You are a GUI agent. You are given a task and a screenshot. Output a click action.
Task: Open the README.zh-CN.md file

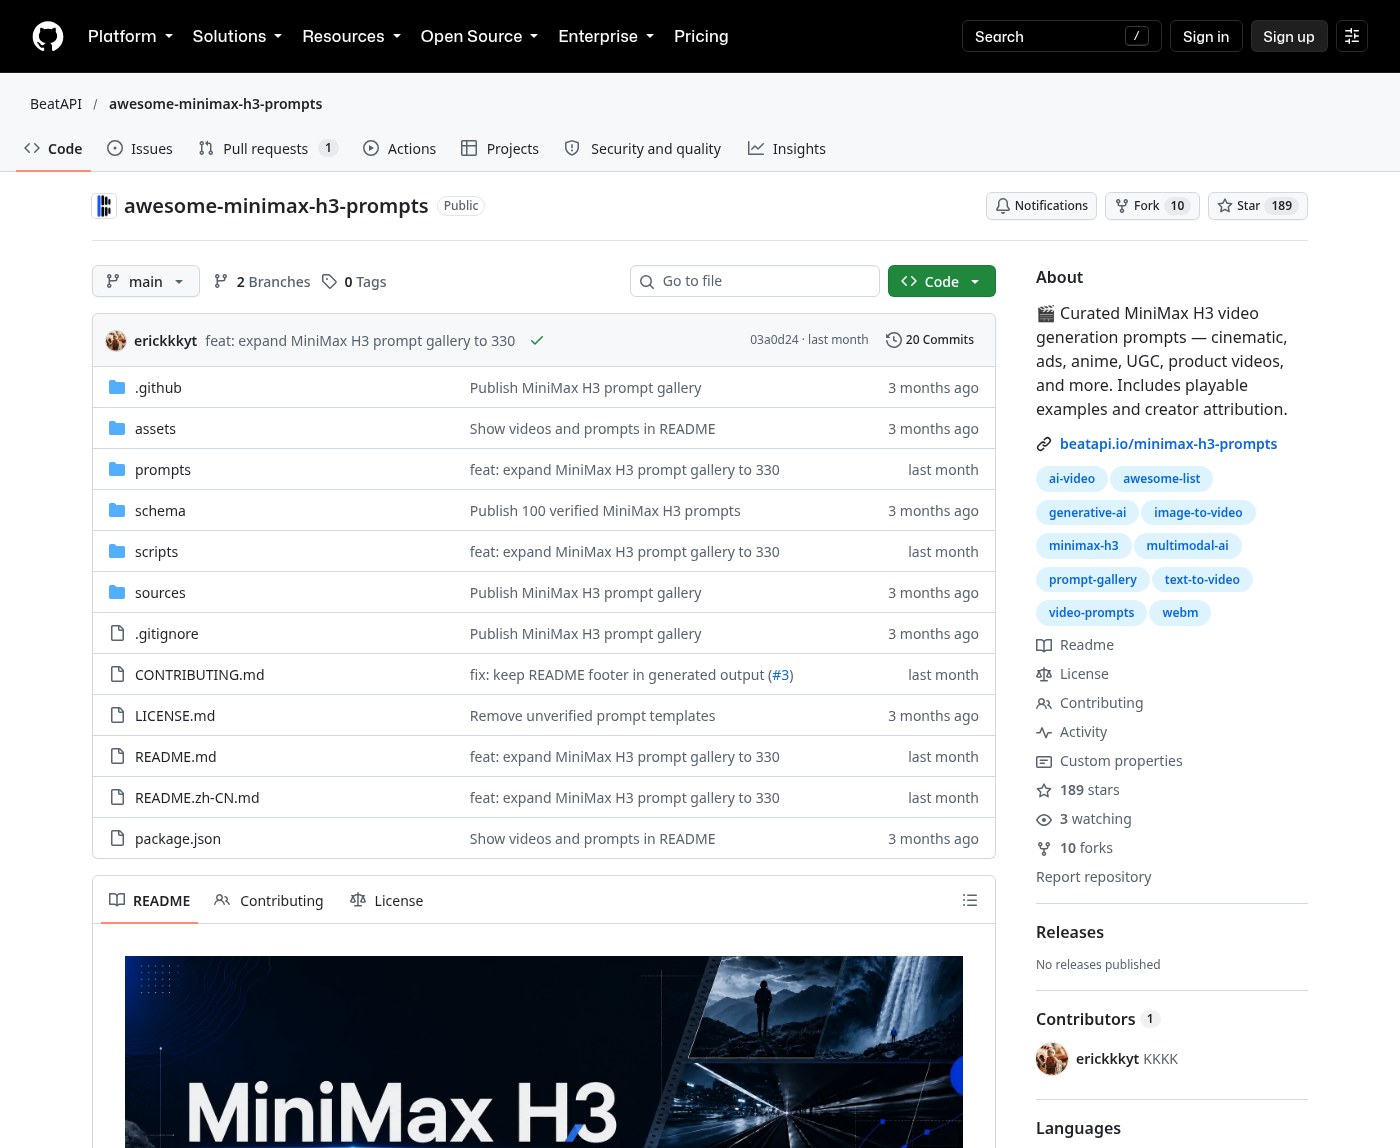point(197,798)
